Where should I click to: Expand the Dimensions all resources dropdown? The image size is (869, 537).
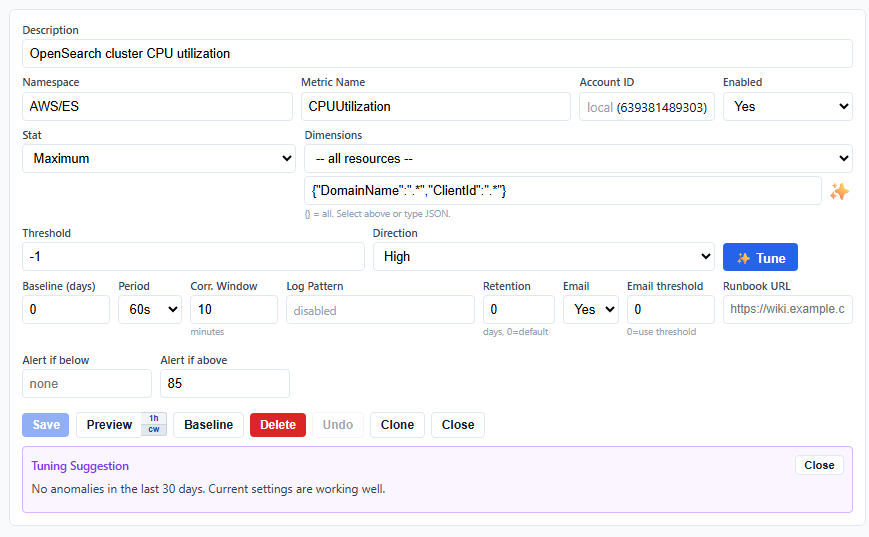click(x=578, y=158)
